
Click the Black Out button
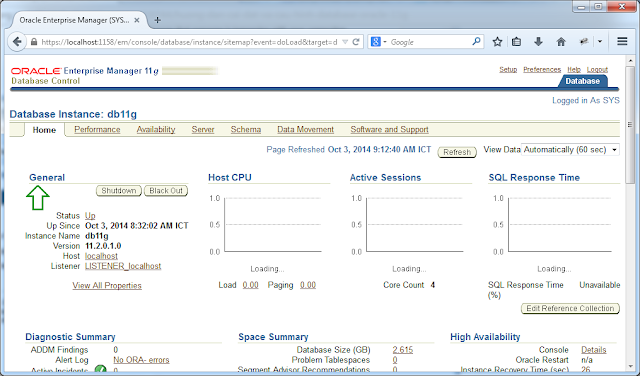pyautogui.click(x=166, y=191)
